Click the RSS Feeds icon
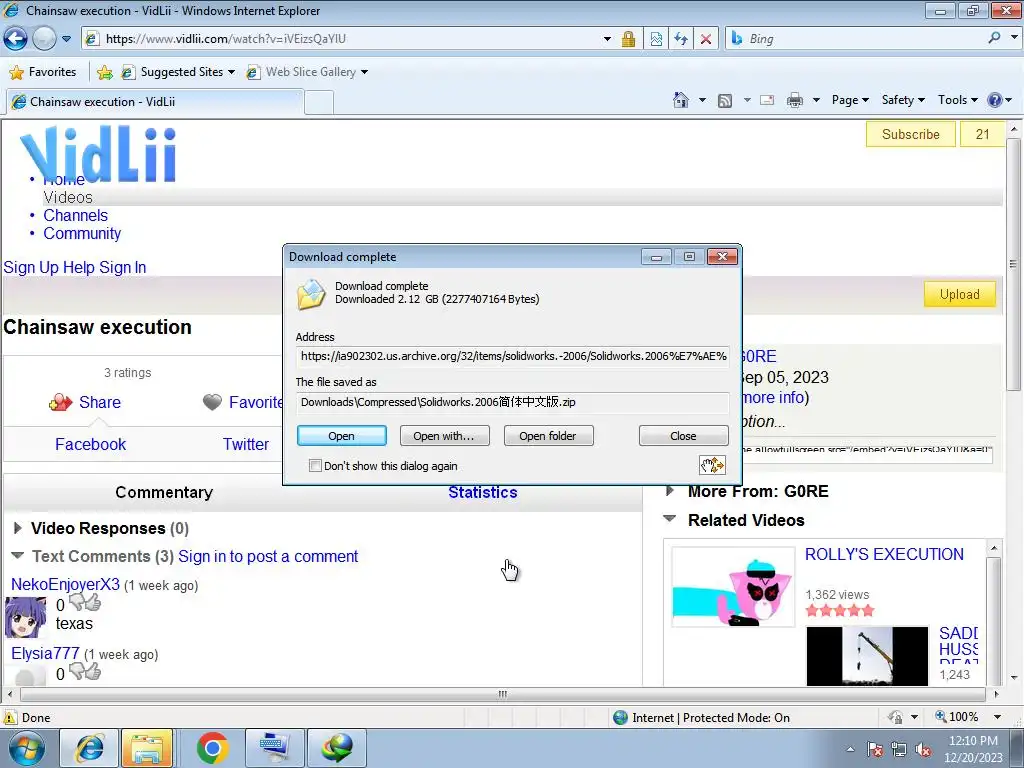 pos(725,101)
